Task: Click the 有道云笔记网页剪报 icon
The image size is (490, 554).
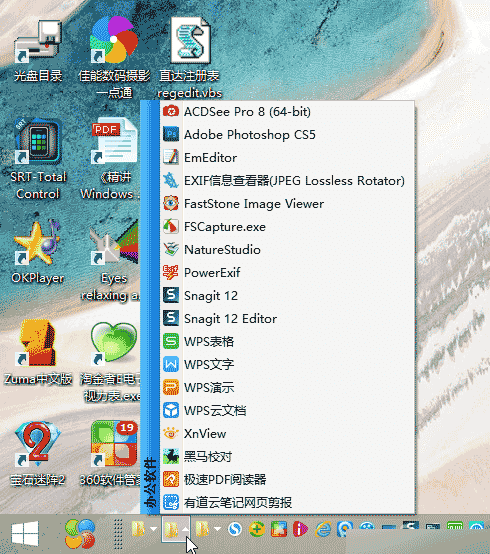Action: click(171, 502)
